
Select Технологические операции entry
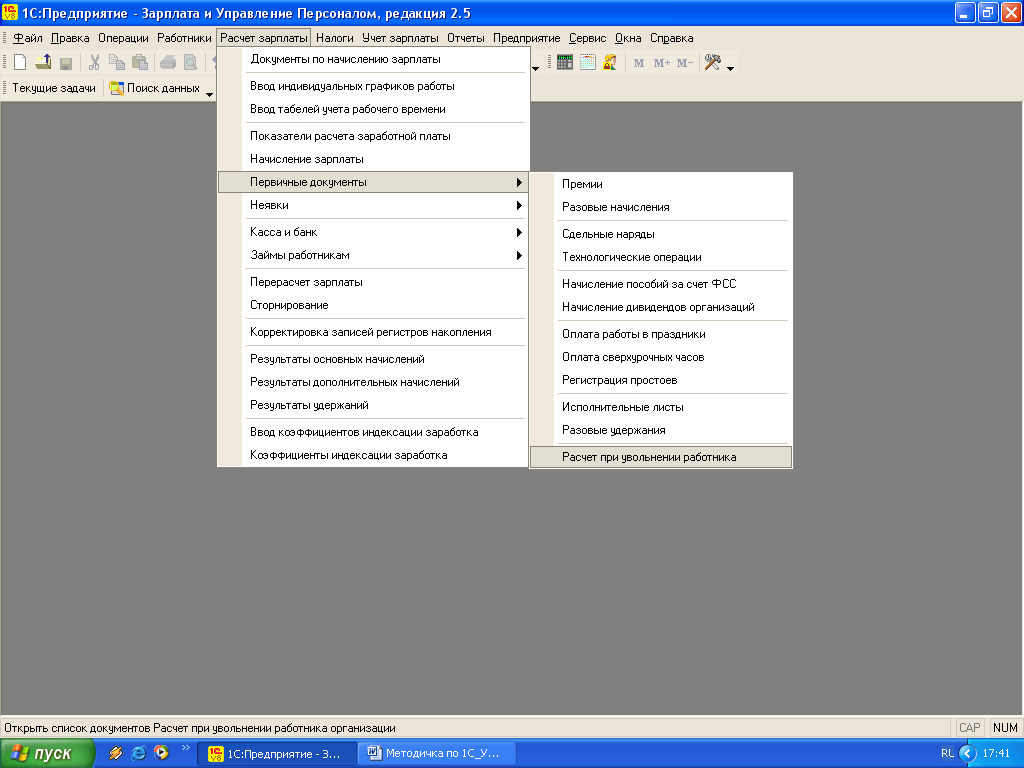(x=661, y=257)
